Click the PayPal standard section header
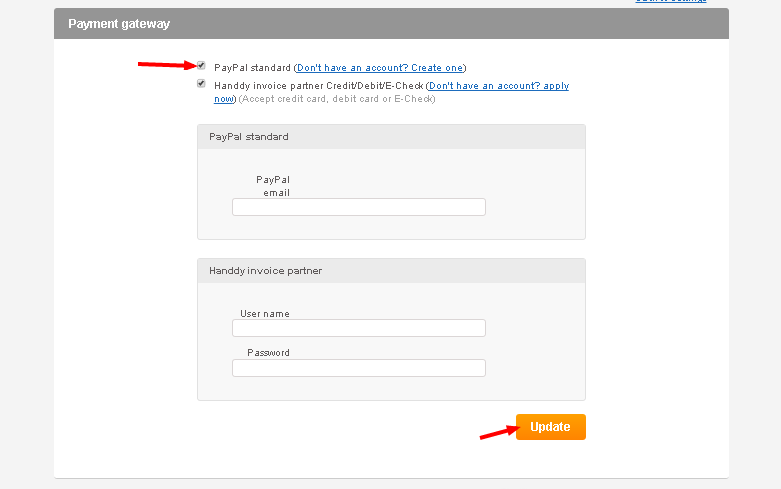 (x=391, y=137)
